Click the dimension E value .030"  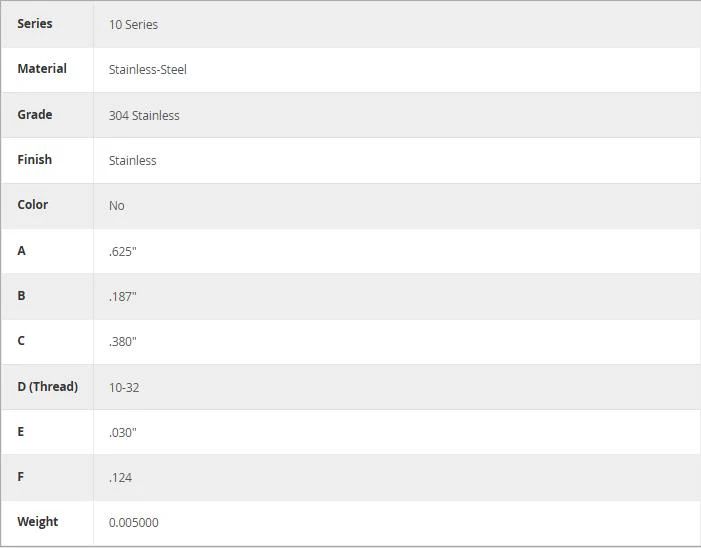pyautogui.click(x=122, y=432)
